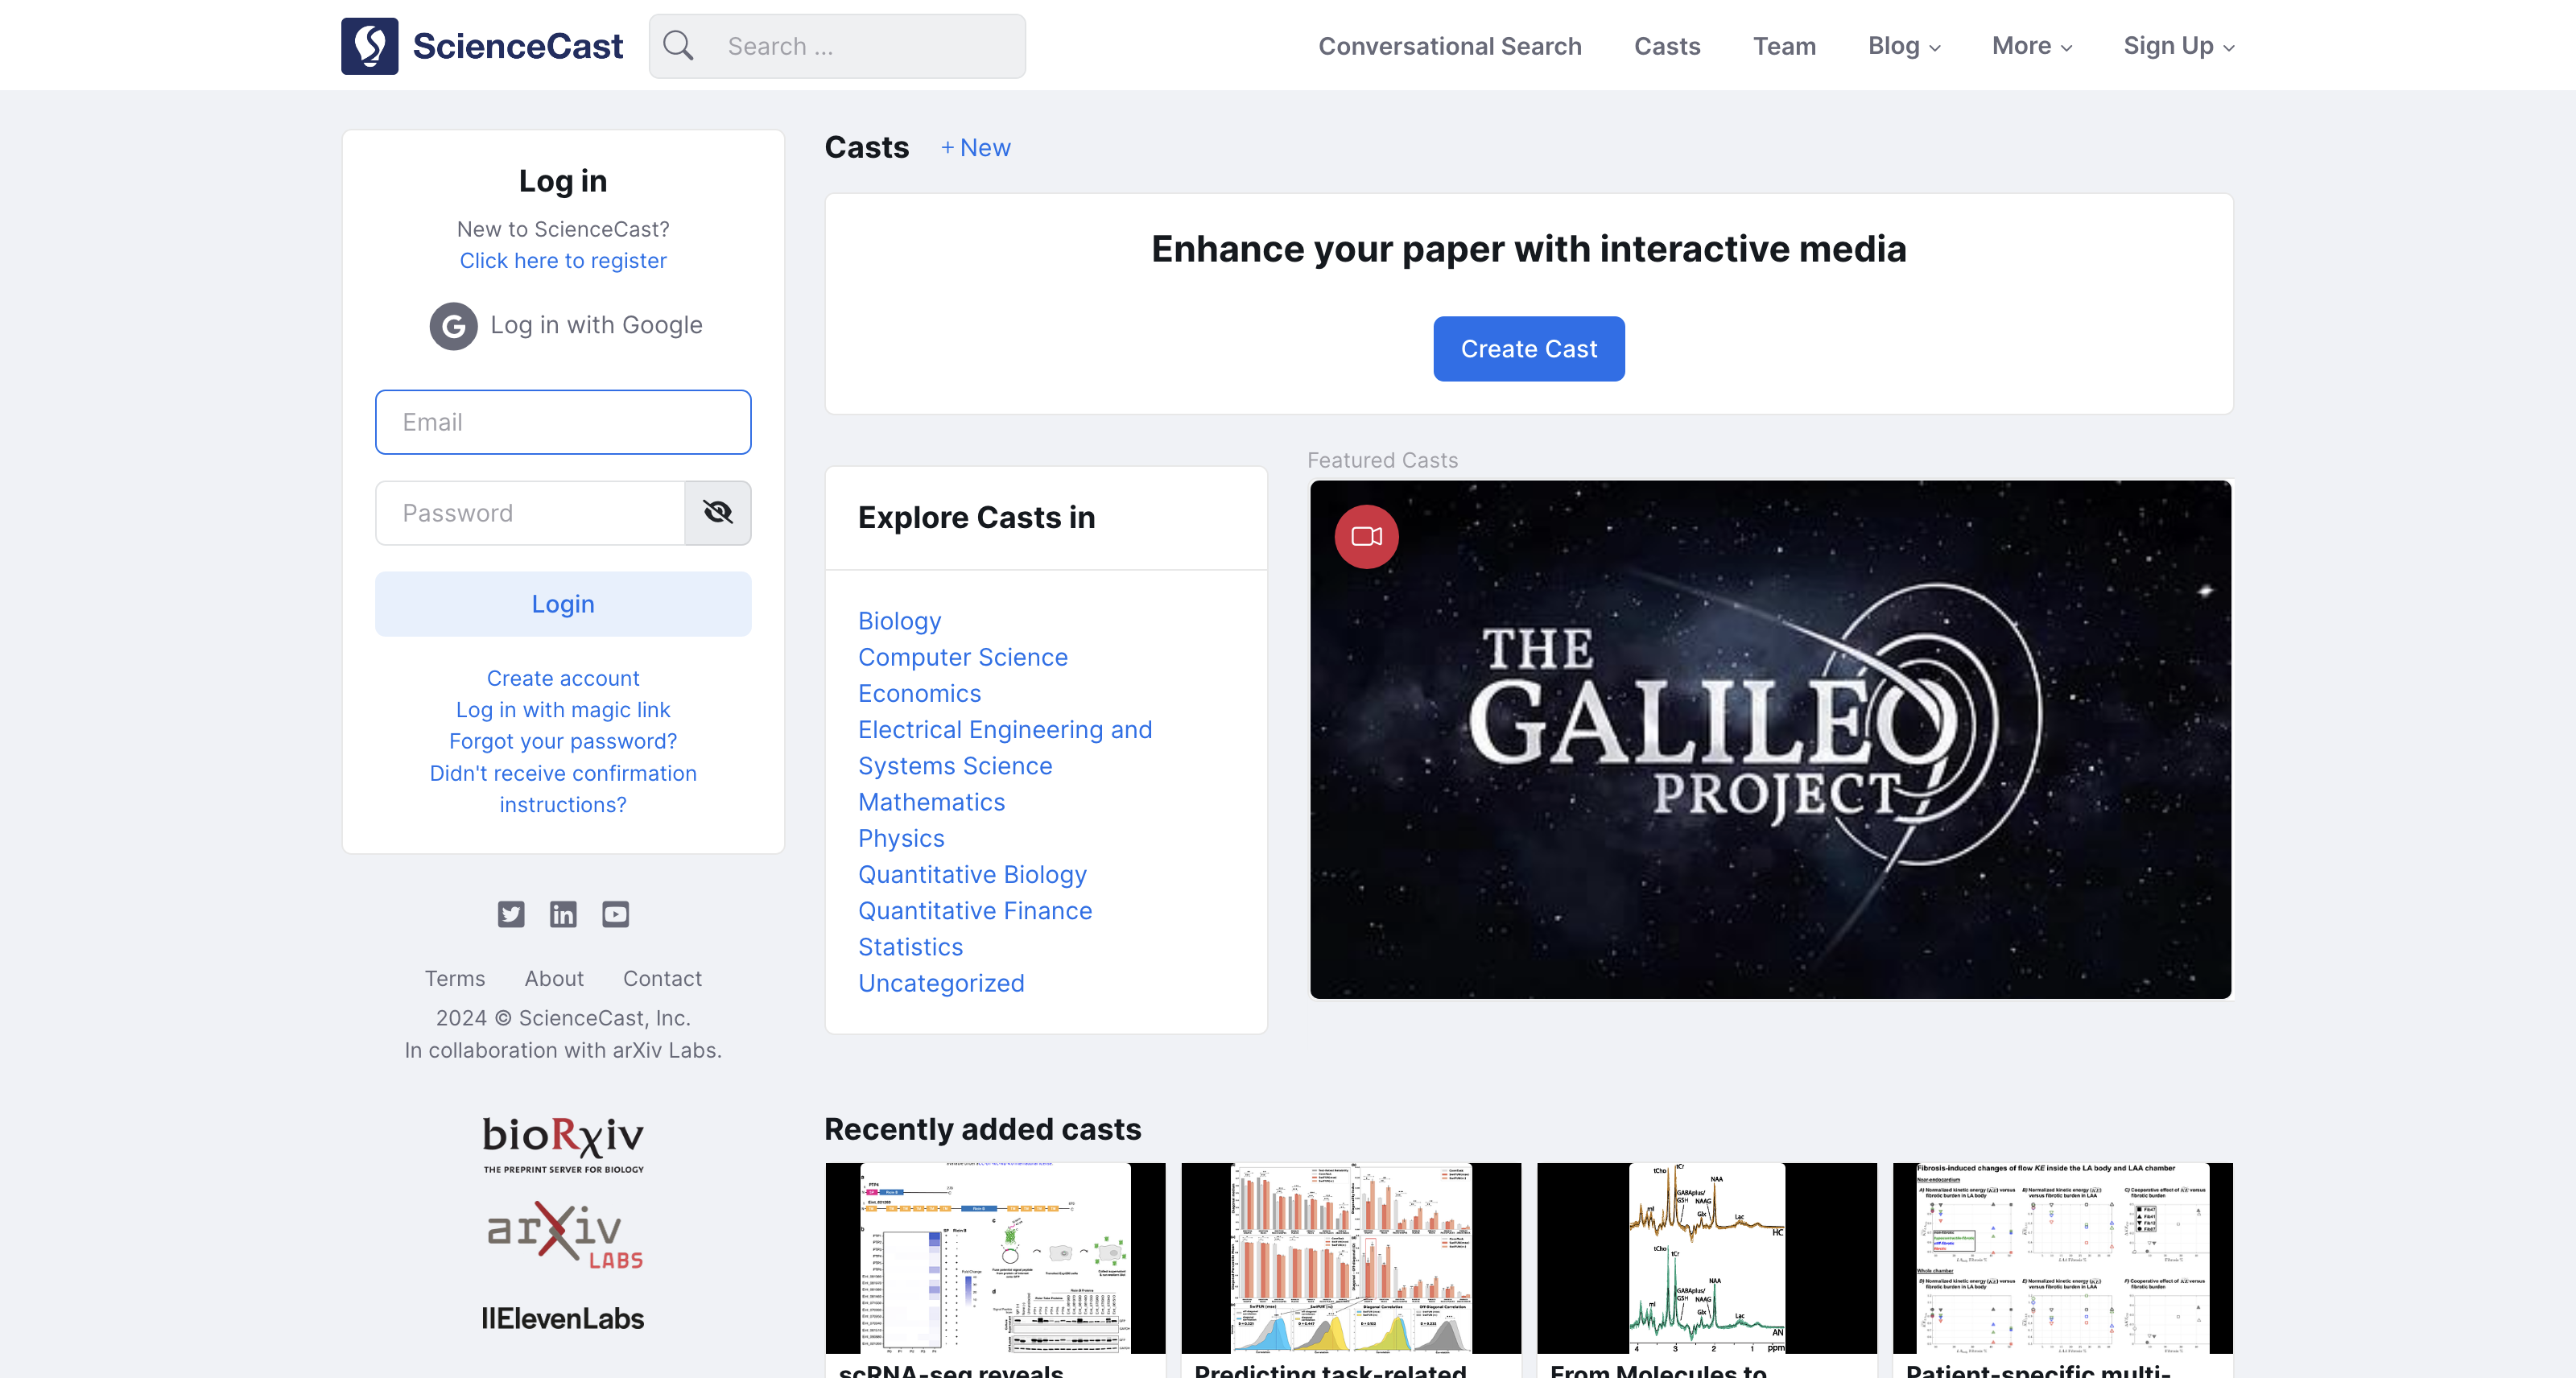Screen dimensions: 2576x1378
Task: Explore Economics casts
Action: click(919, 694)
